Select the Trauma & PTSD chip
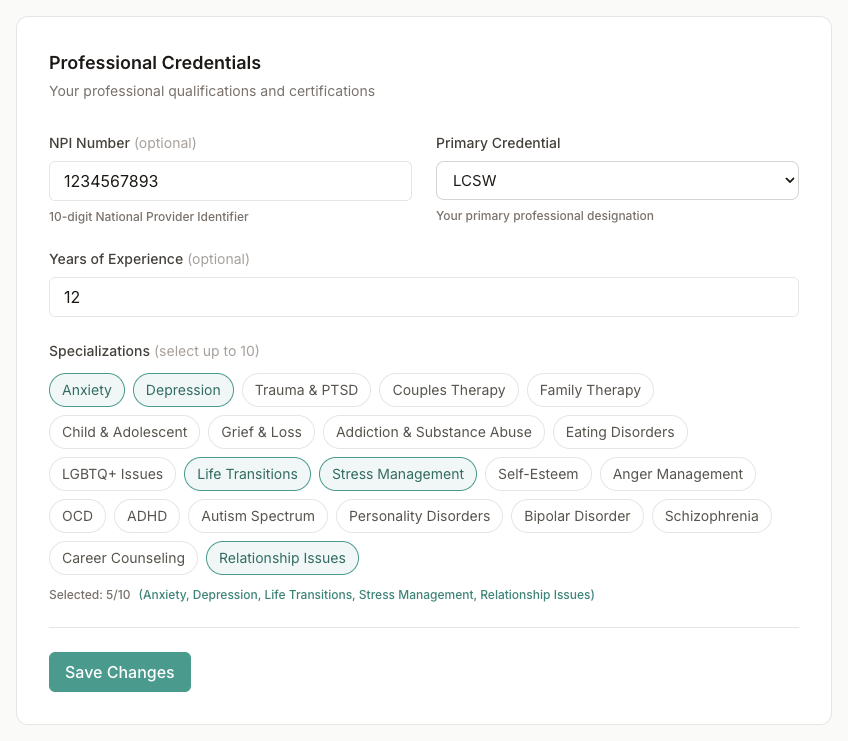Screen dimensions: 848x741 coord(306,390)
